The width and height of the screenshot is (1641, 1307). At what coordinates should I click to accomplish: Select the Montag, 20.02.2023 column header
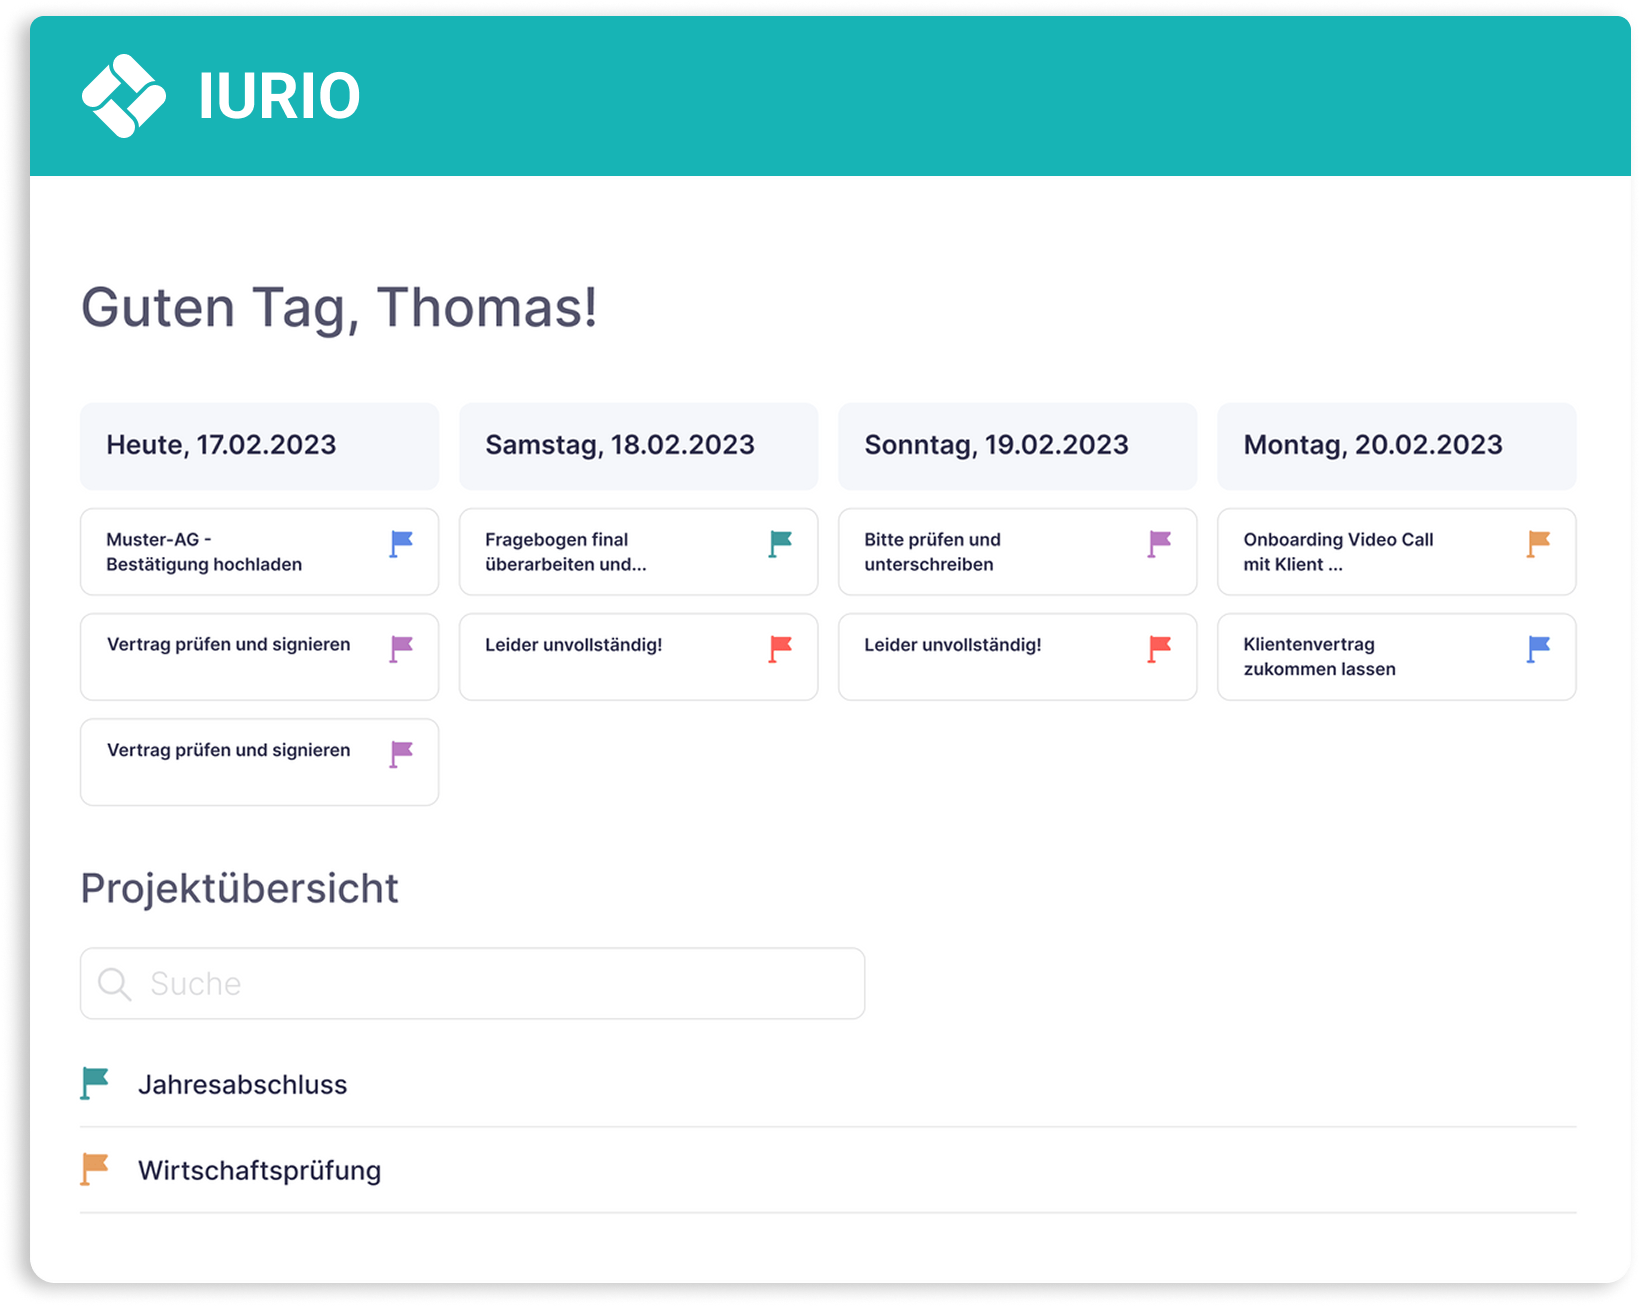[1396, 446]
